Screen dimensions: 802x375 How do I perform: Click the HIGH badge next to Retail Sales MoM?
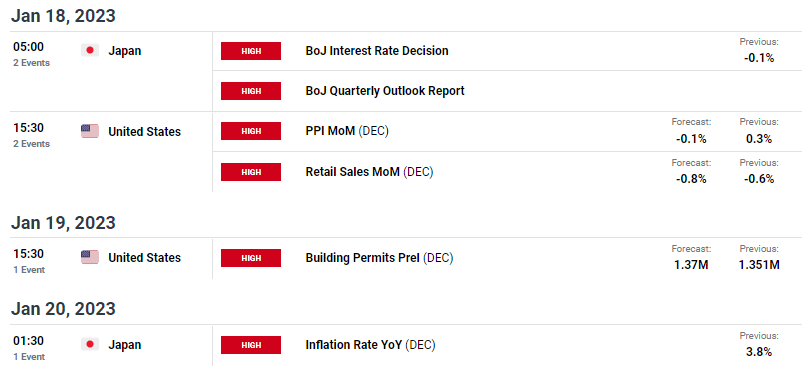click(x=251, y=172)
